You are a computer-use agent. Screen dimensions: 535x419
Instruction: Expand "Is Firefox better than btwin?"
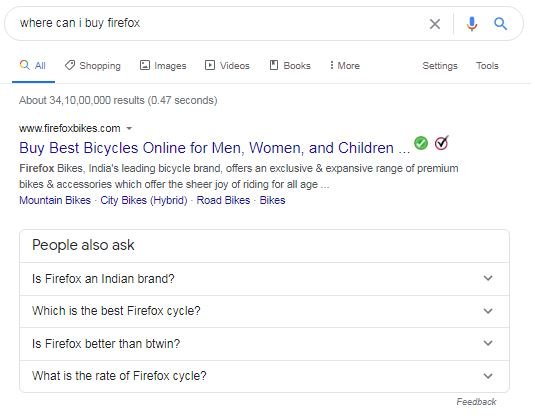click(x=264, y=344)
